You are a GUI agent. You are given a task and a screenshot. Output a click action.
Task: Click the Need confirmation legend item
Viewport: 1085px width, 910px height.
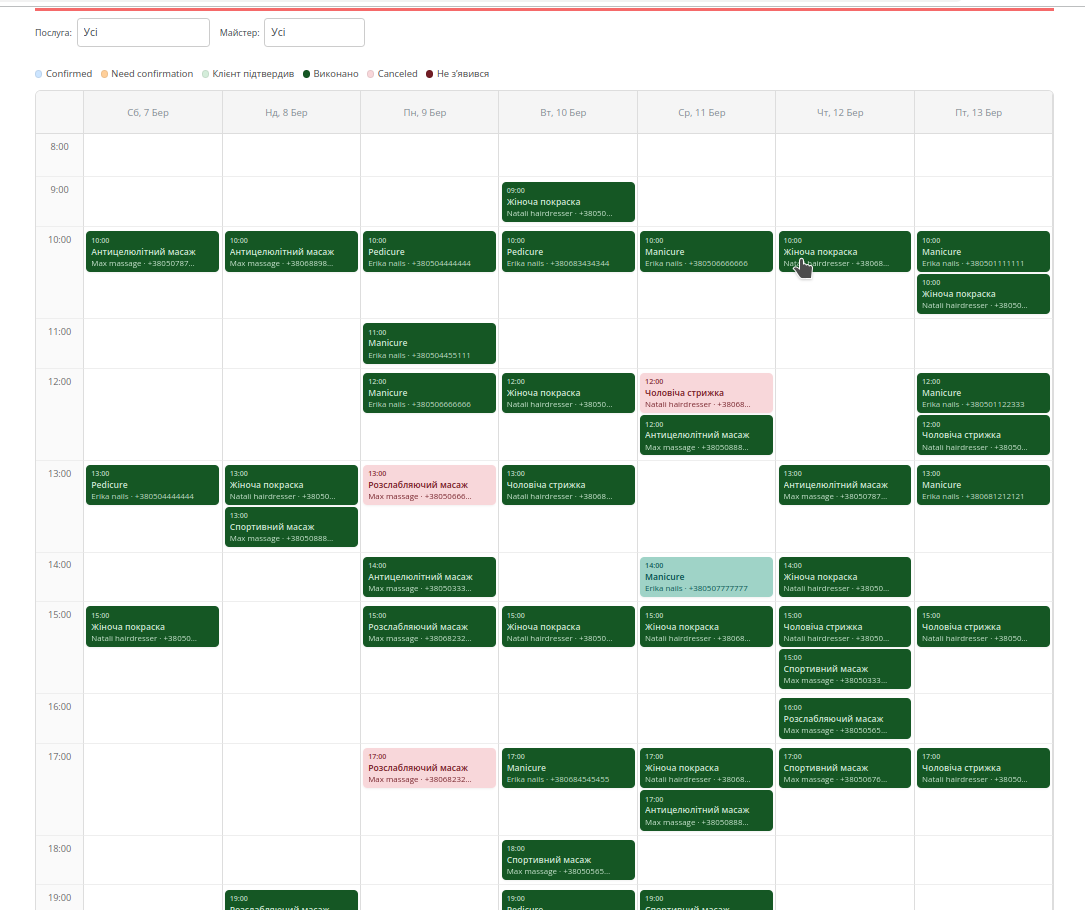pyautogui.click(x=151, y=74)
